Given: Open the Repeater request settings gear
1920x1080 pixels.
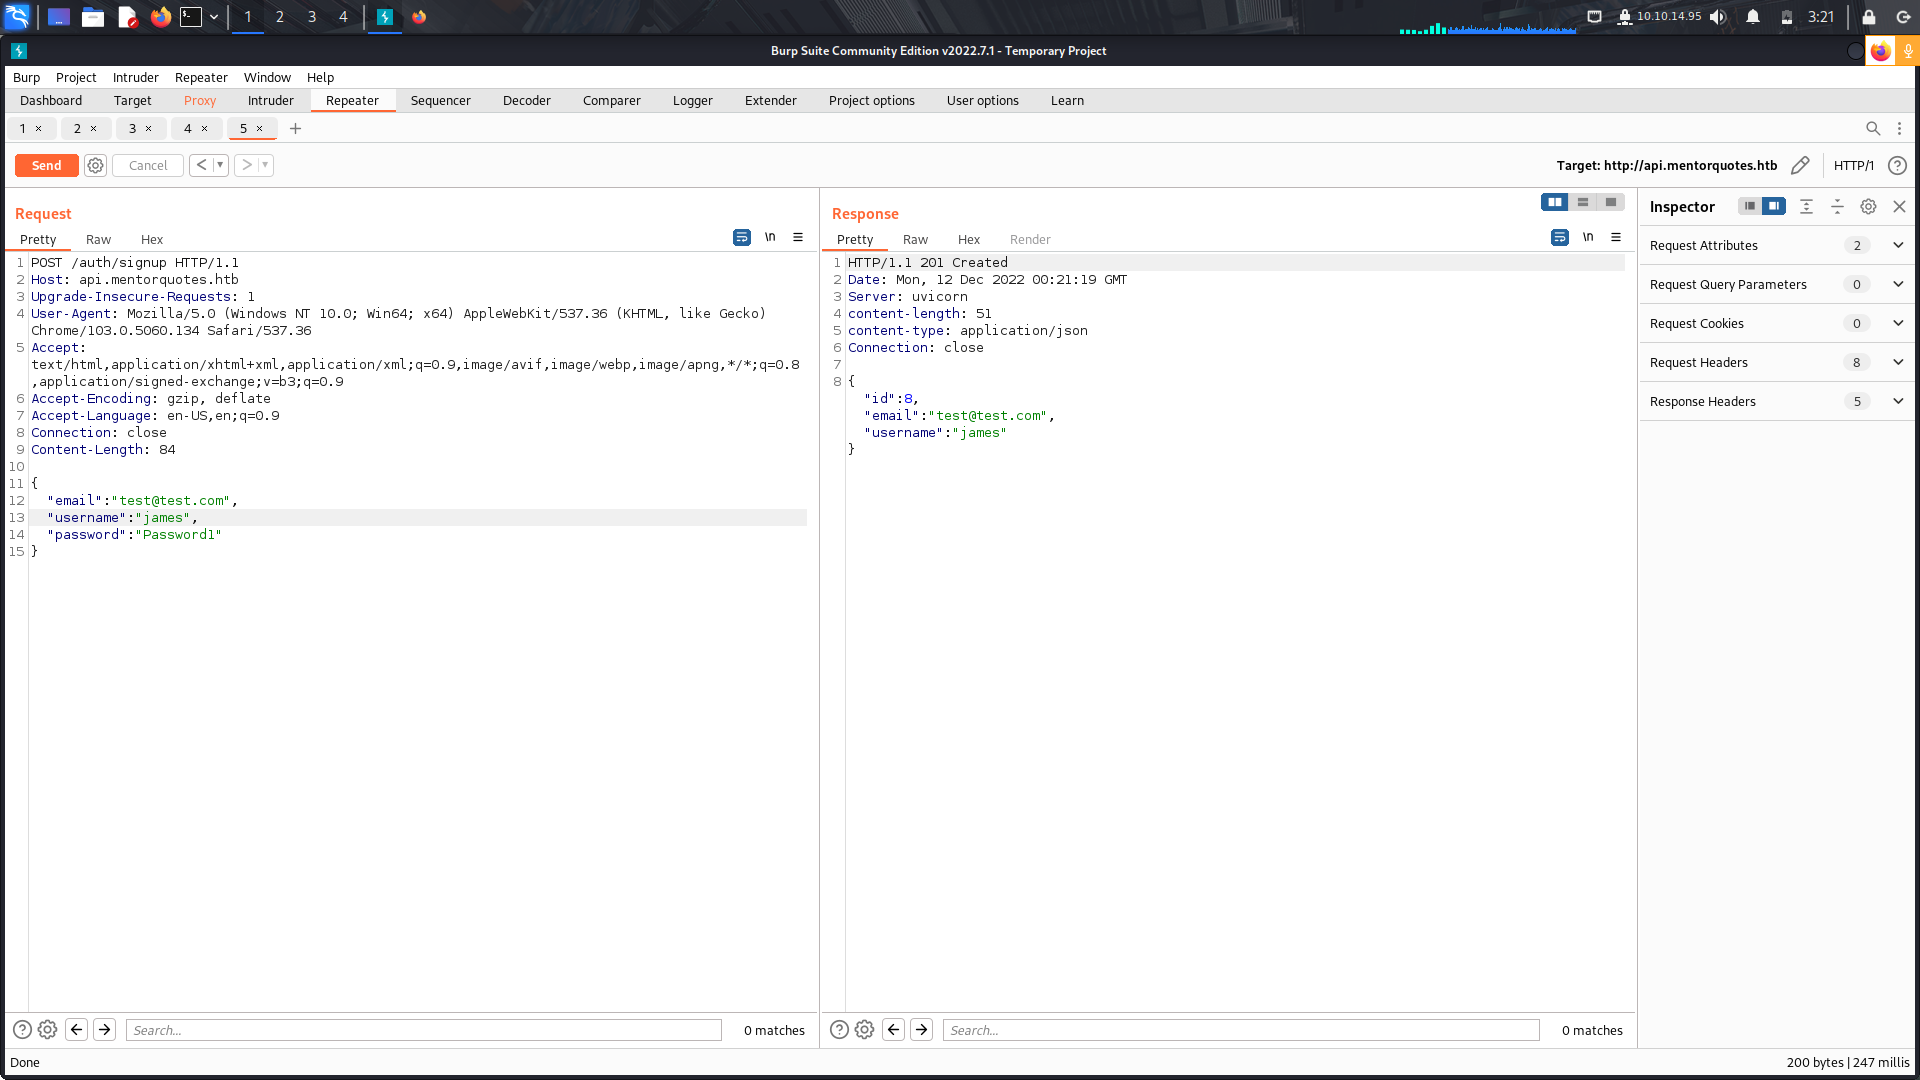Looking at the screenshot, I should [x=95, y=165].
